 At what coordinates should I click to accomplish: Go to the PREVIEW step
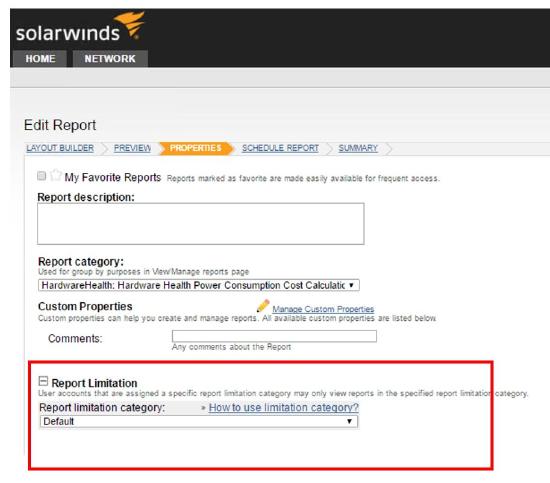(132, 148)
